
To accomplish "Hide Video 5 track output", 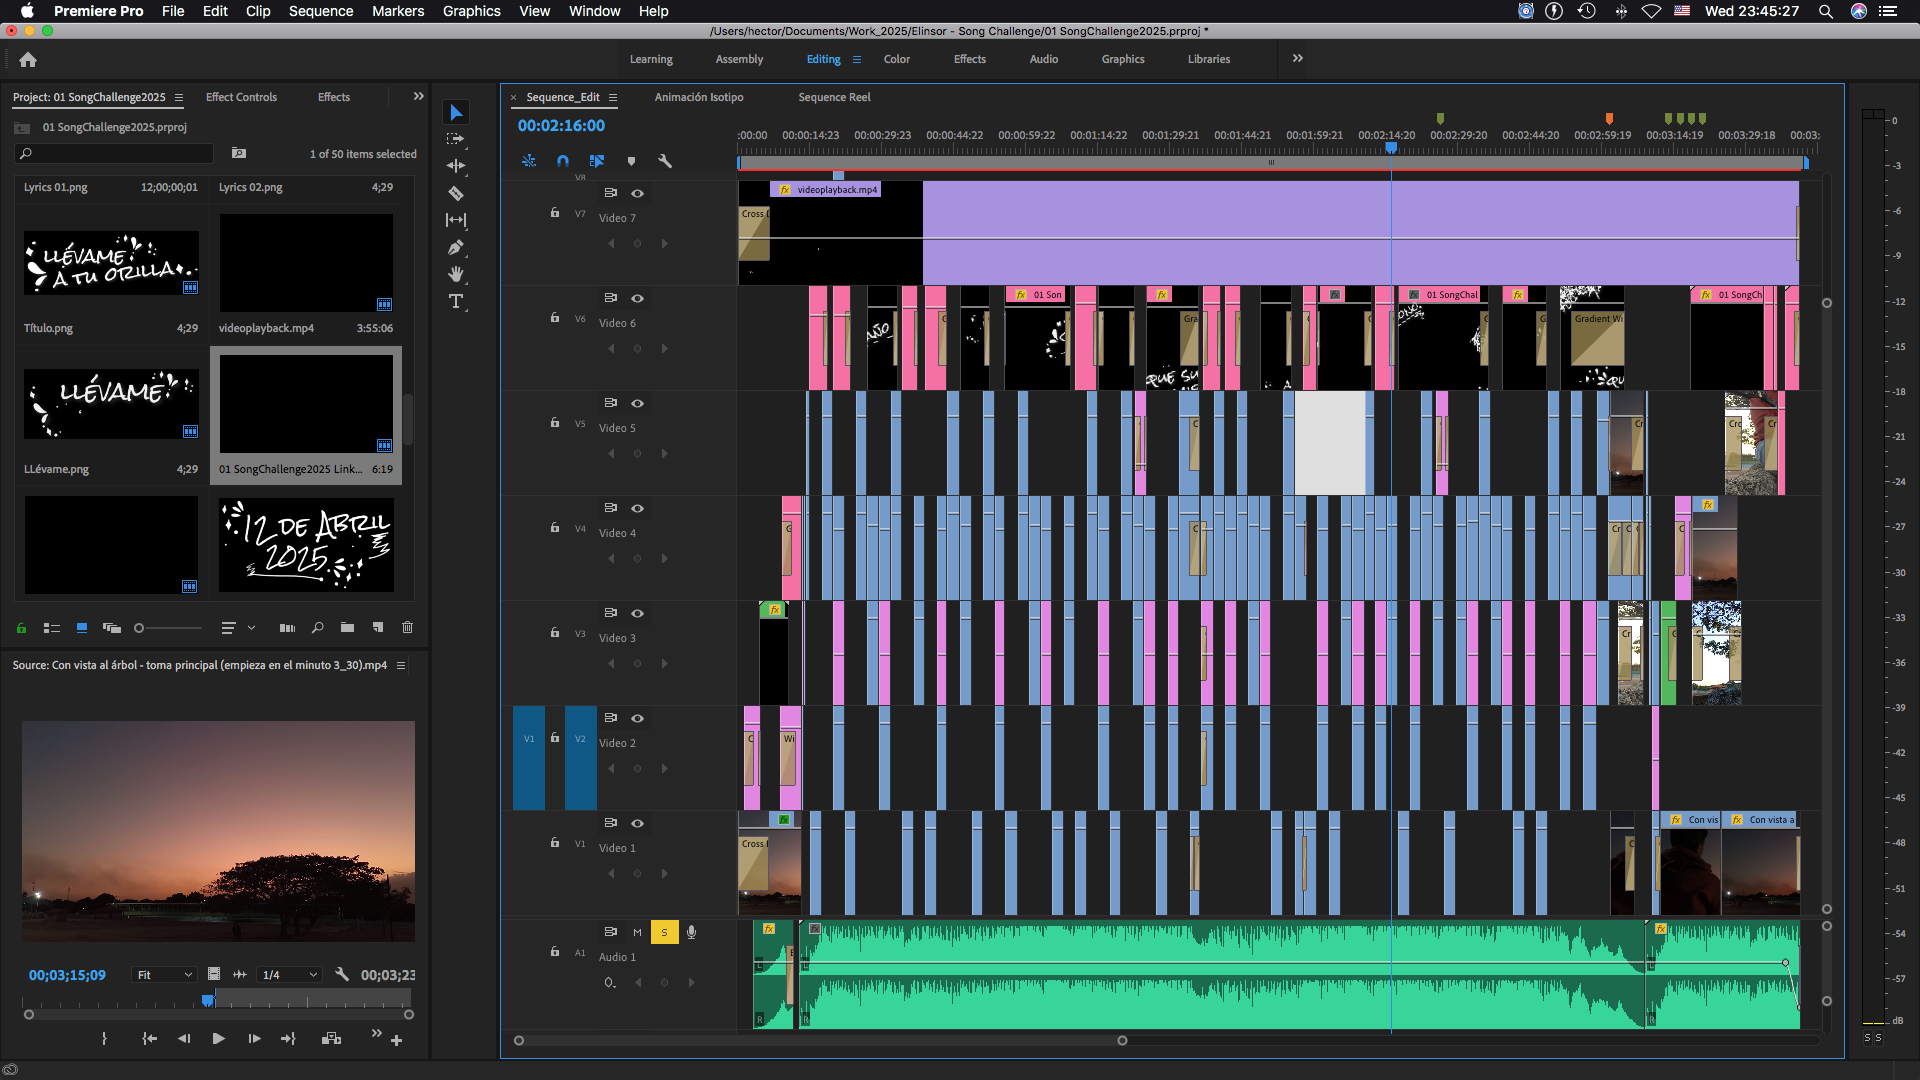I will pyautogui.click(x=637, y=403).
